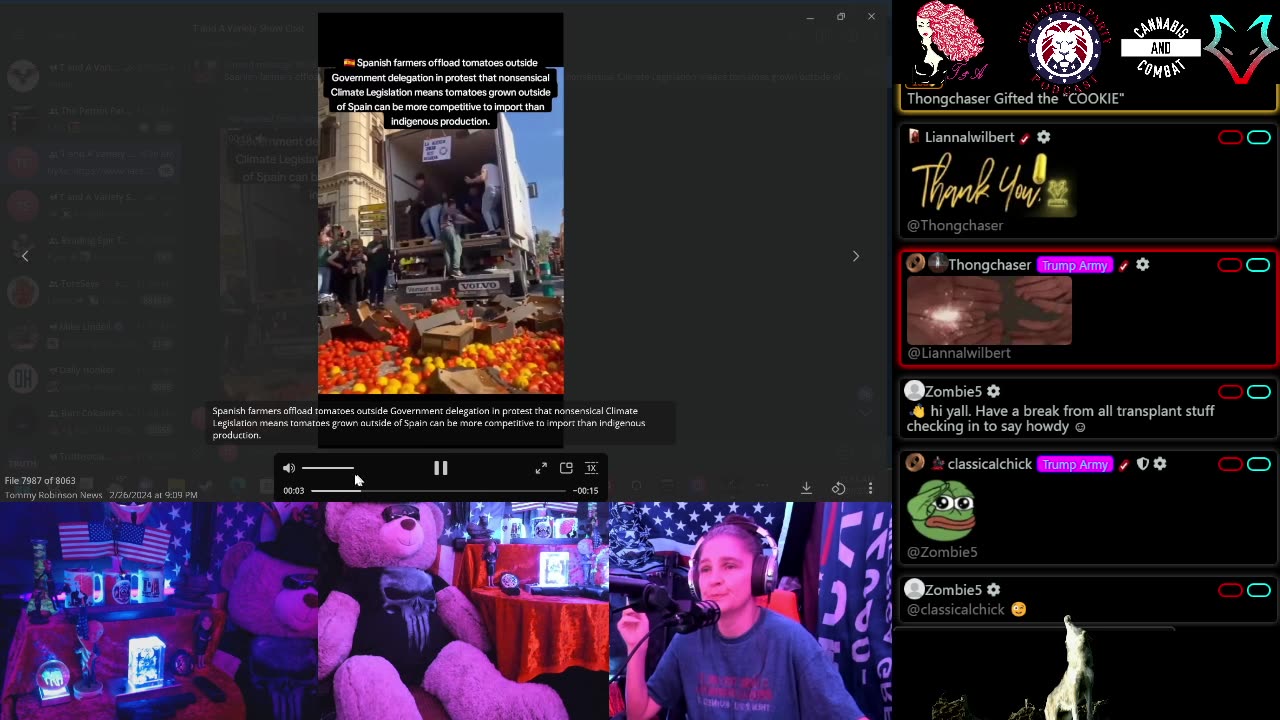Mute the video with the speaker icon
The width and height of the screenshot is (1280, 720).
point(289,468)
